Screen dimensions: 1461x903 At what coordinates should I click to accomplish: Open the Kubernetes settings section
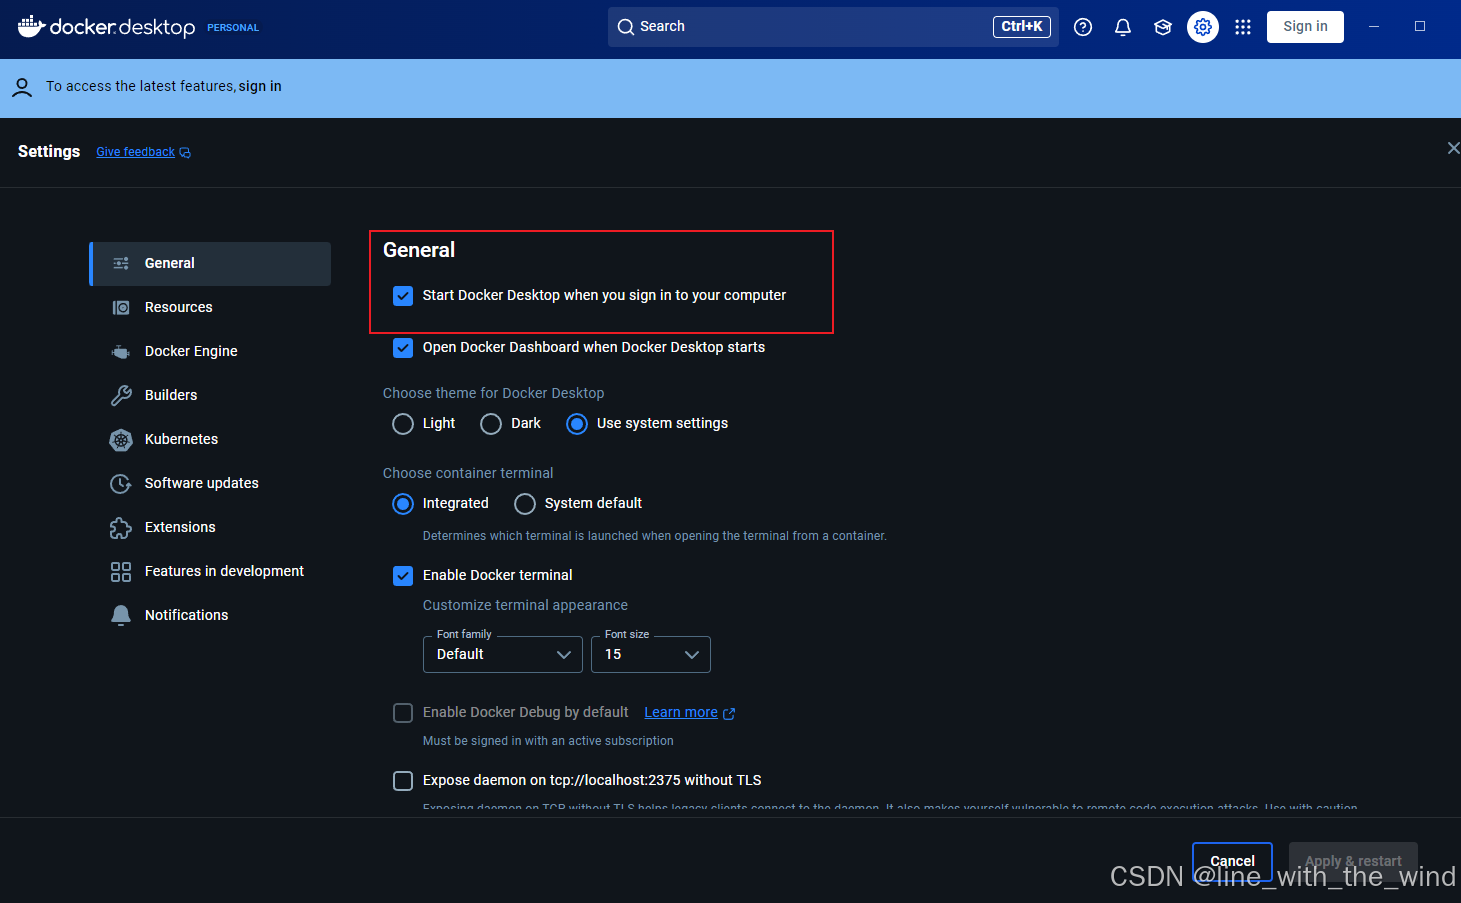point(210,440)
